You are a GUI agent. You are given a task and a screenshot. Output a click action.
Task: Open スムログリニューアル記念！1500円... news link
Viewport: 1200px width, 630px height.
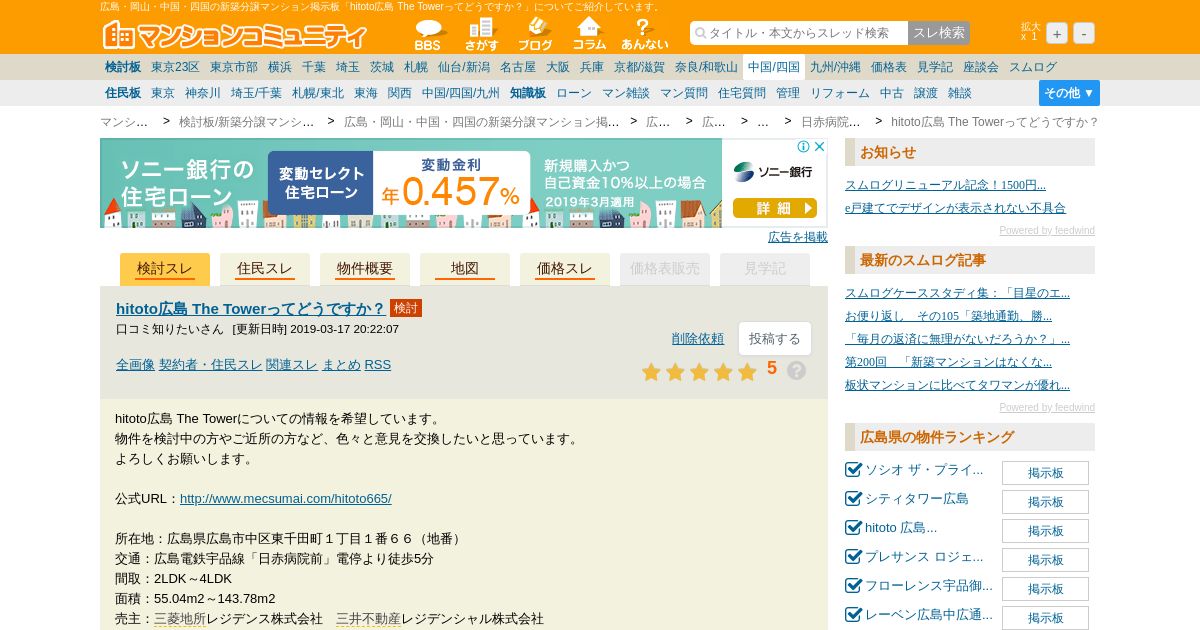click(x=945, y=185)
